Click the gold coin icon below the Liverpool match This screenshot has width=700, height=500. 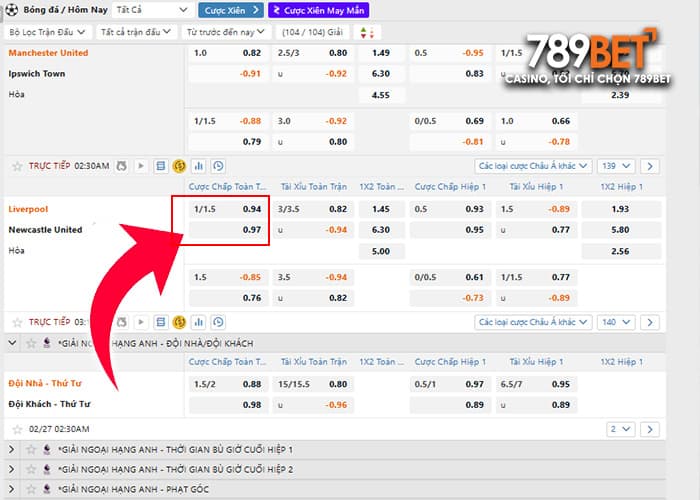click(x=179, y=322)
